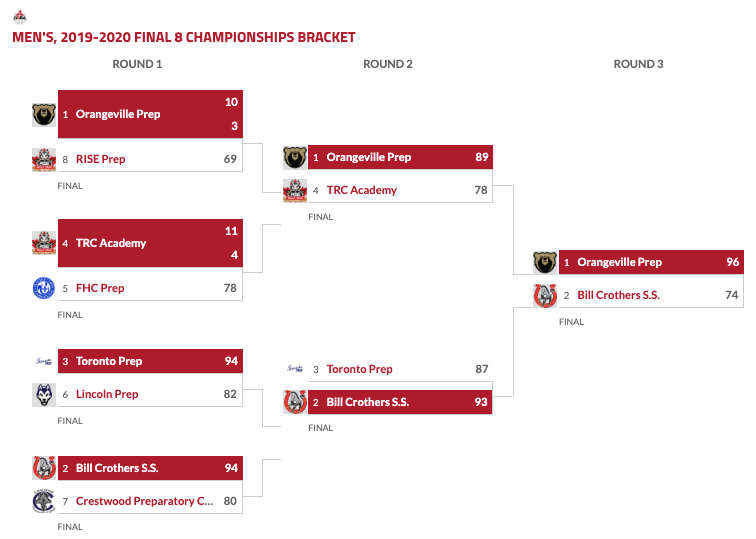Click Toronto Prep logo in Round 1
Screen dimensions: 756x539
(43, 361)
